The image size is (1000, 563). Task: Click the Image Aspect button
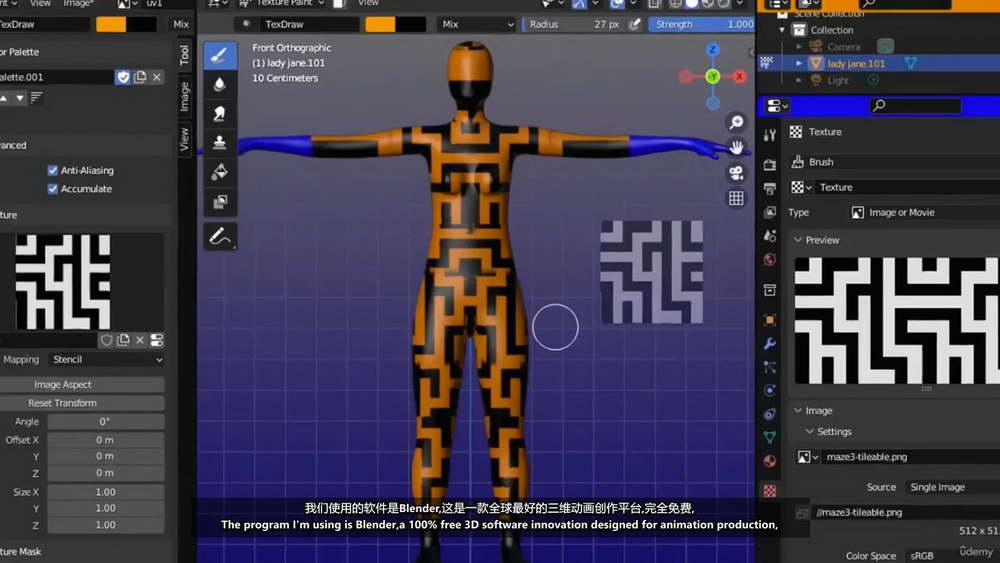click(x=82, y=384)
